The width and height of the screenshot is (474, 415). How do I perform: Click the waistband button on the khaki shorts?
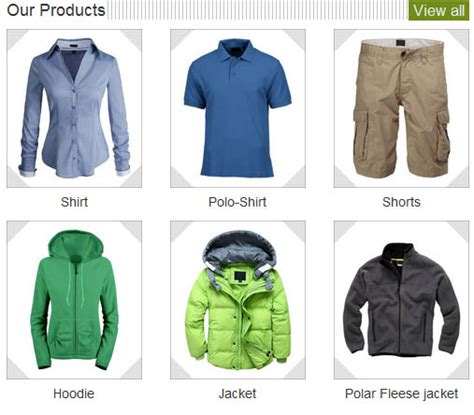click(x=403, y=52)
